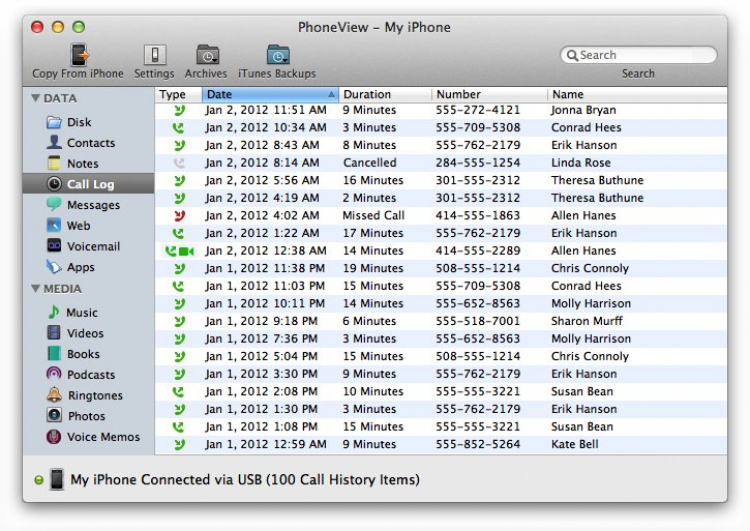This screenshot has height=531, width=750.
Task: Collapse the DATA section triangle
Action: point(35,98)
